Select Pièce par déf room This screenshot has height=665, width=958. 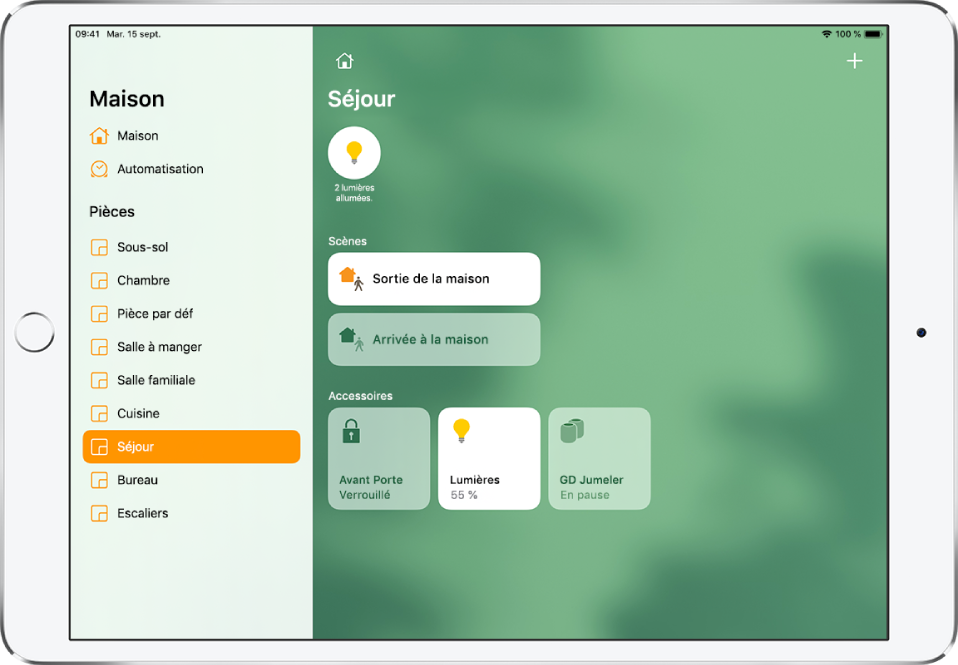point(191,314)
